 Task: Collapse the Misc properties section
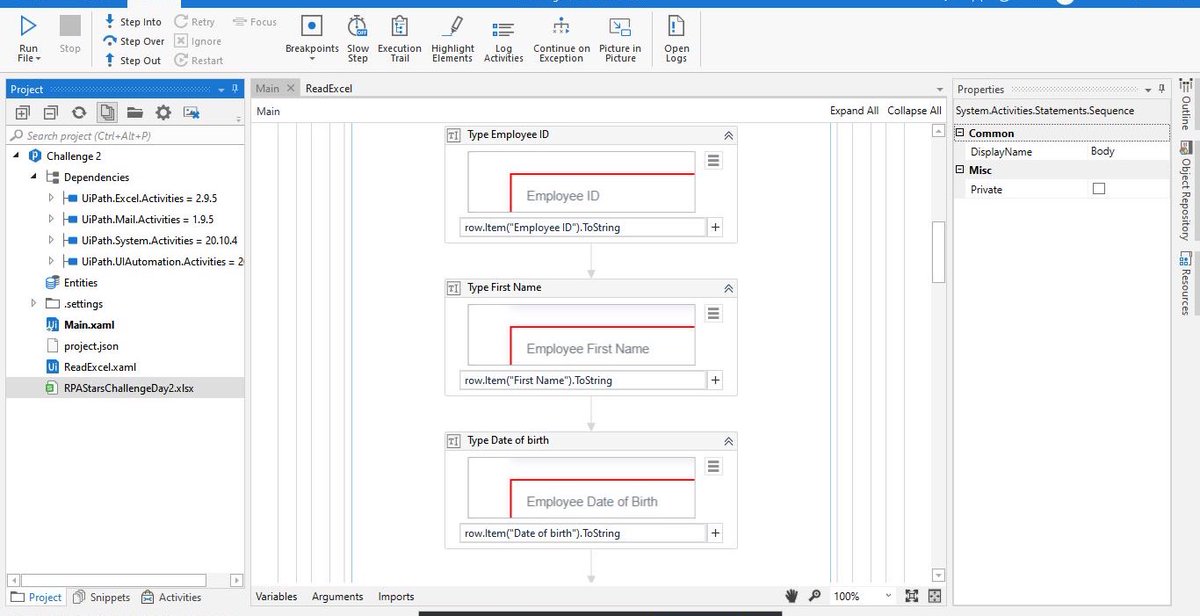click(x=960, y=170)
